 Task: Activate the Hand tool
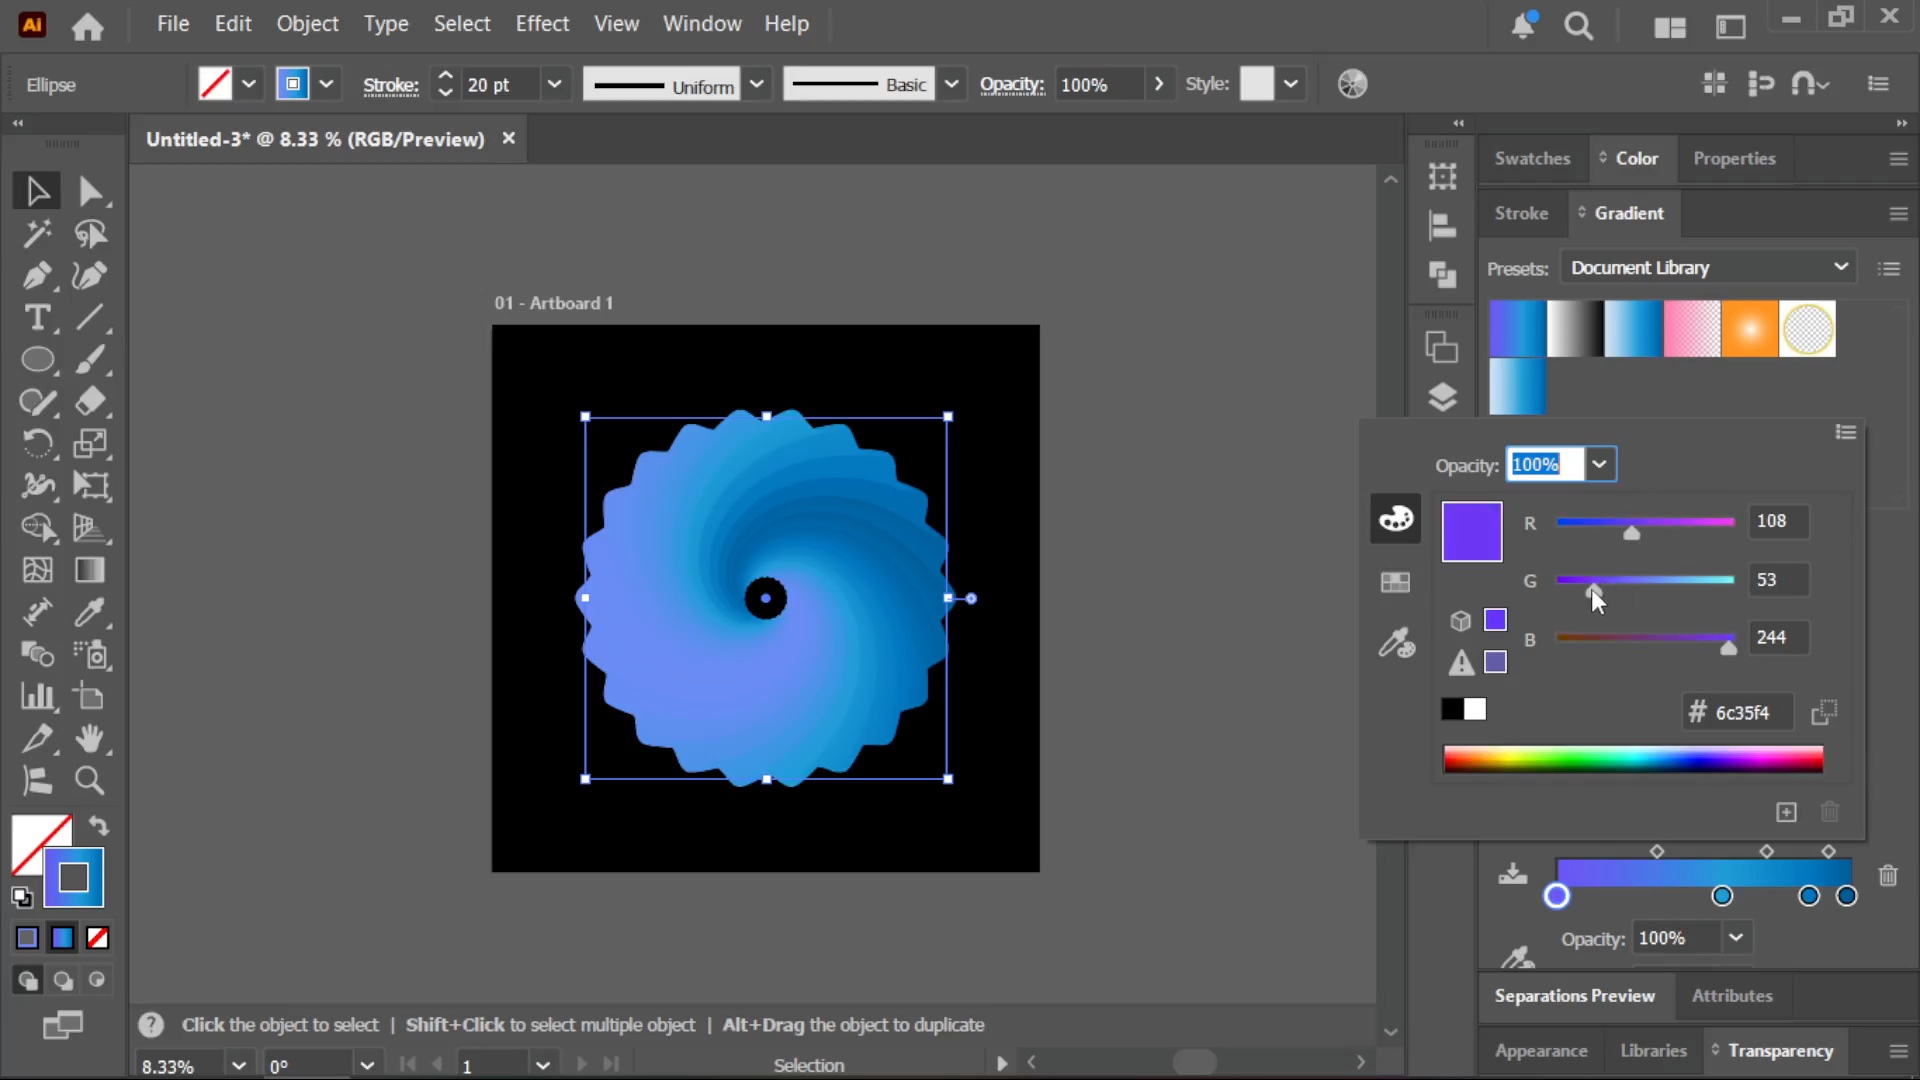(x=90, y=739)
